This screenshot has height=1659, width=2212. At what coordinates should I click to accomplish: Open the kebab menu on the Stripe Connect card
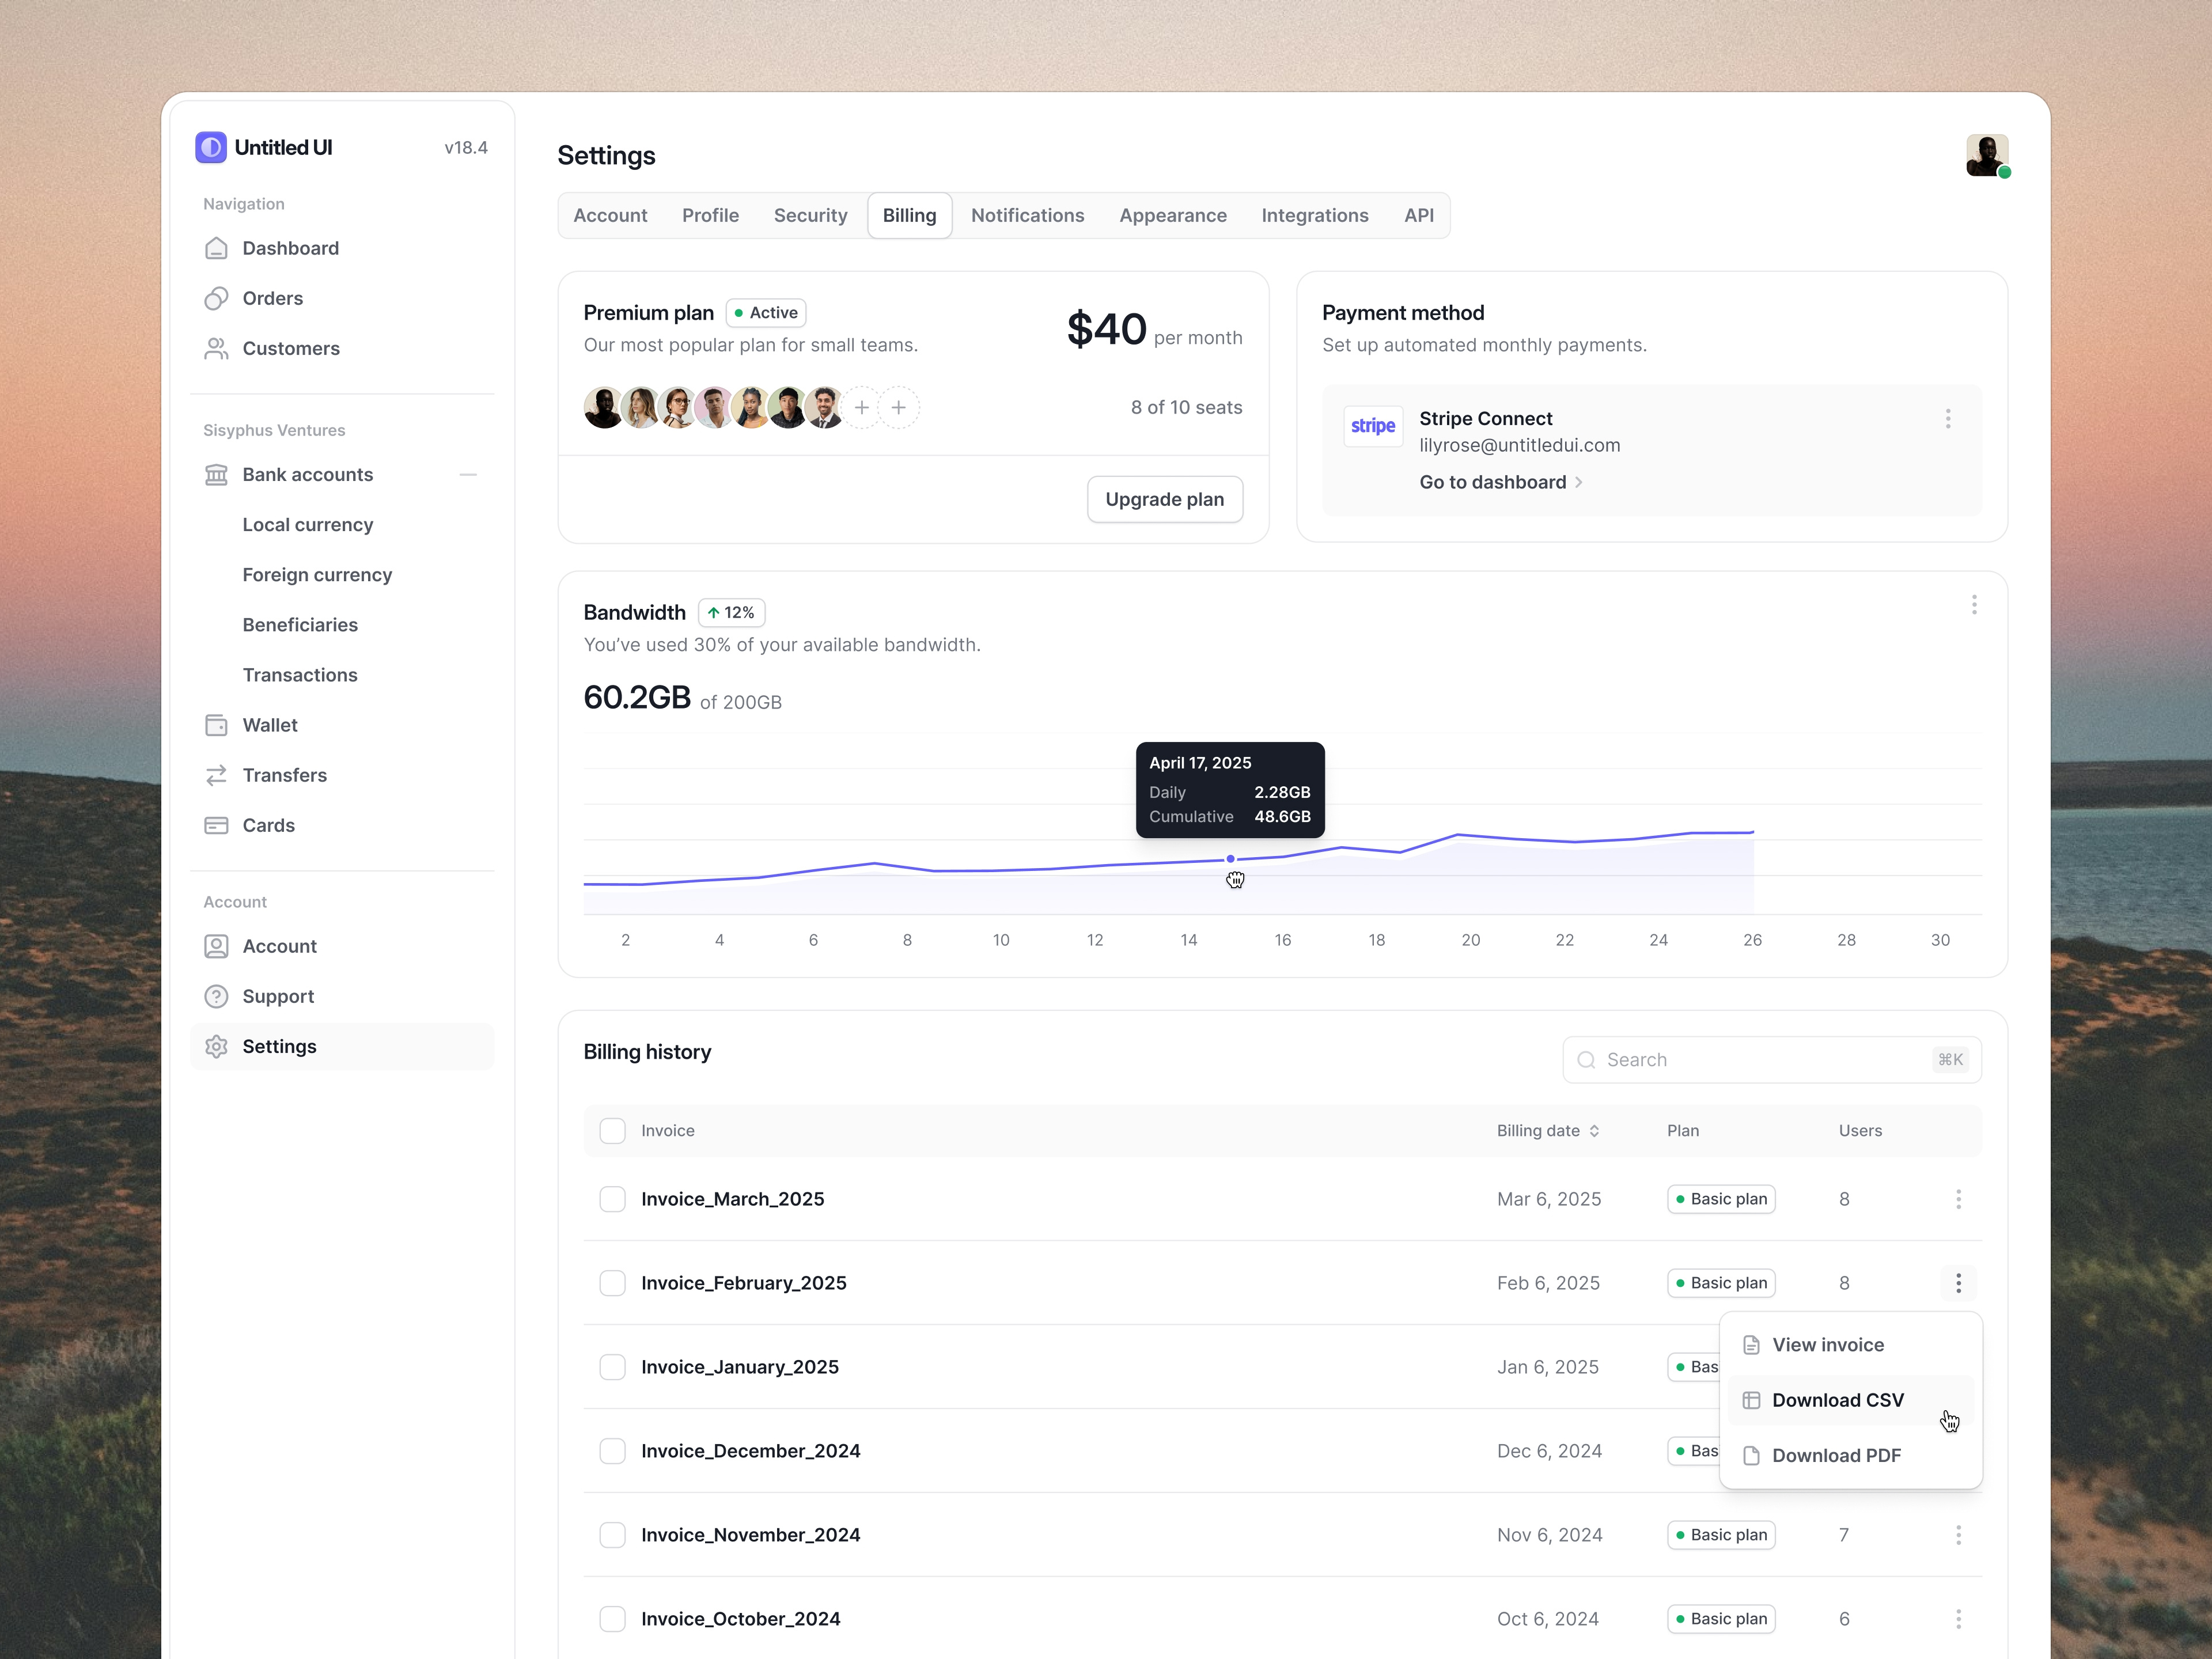1948,419
